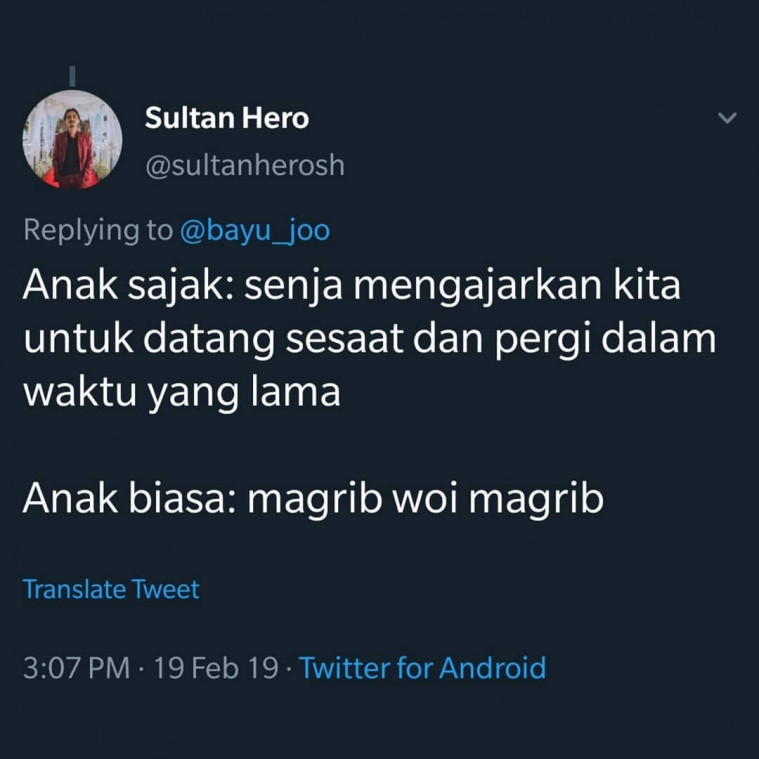
Task: Click the line starting with Anak sajak
Action: point(352,286)
